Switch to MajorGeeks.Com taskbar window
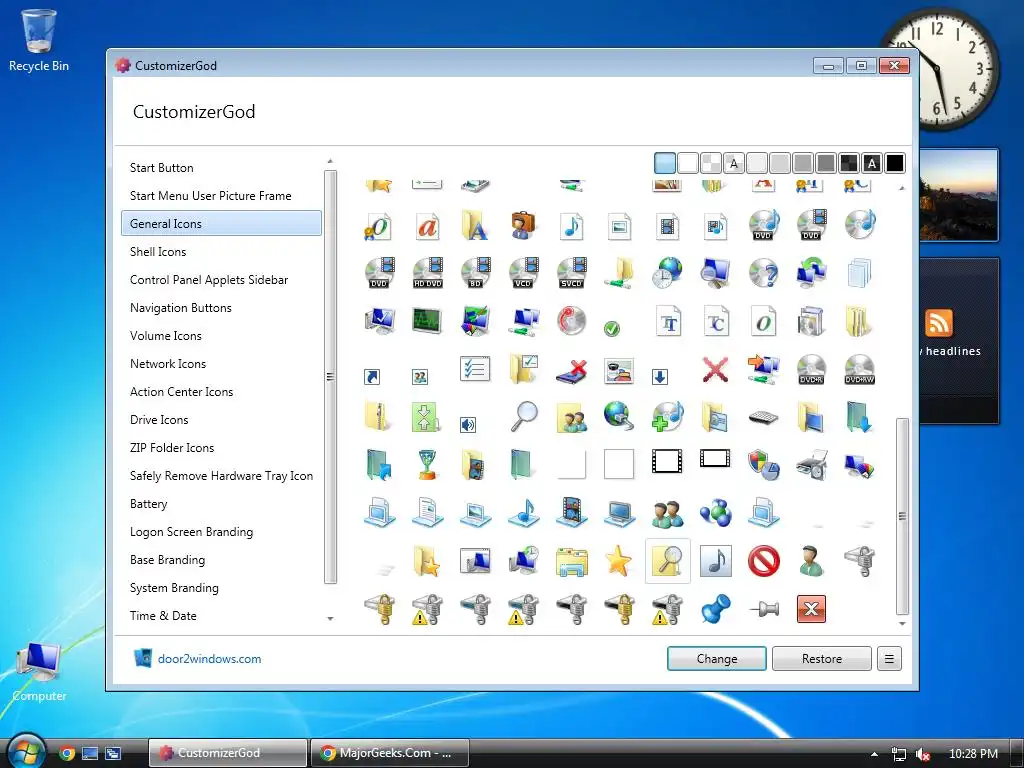This screenshot has height=768, width=1024. coord(390,753)
